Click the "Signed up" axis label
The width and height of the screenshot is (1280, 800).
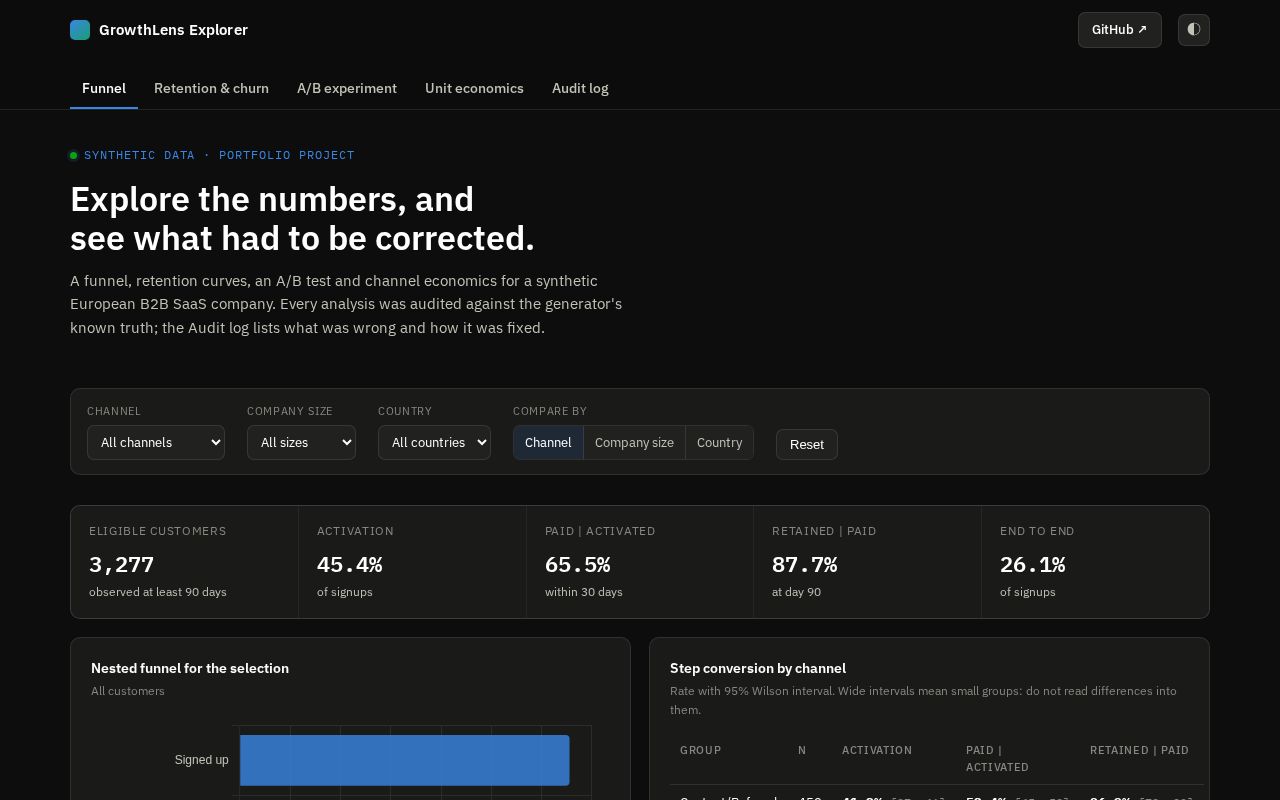coord(202,760)
